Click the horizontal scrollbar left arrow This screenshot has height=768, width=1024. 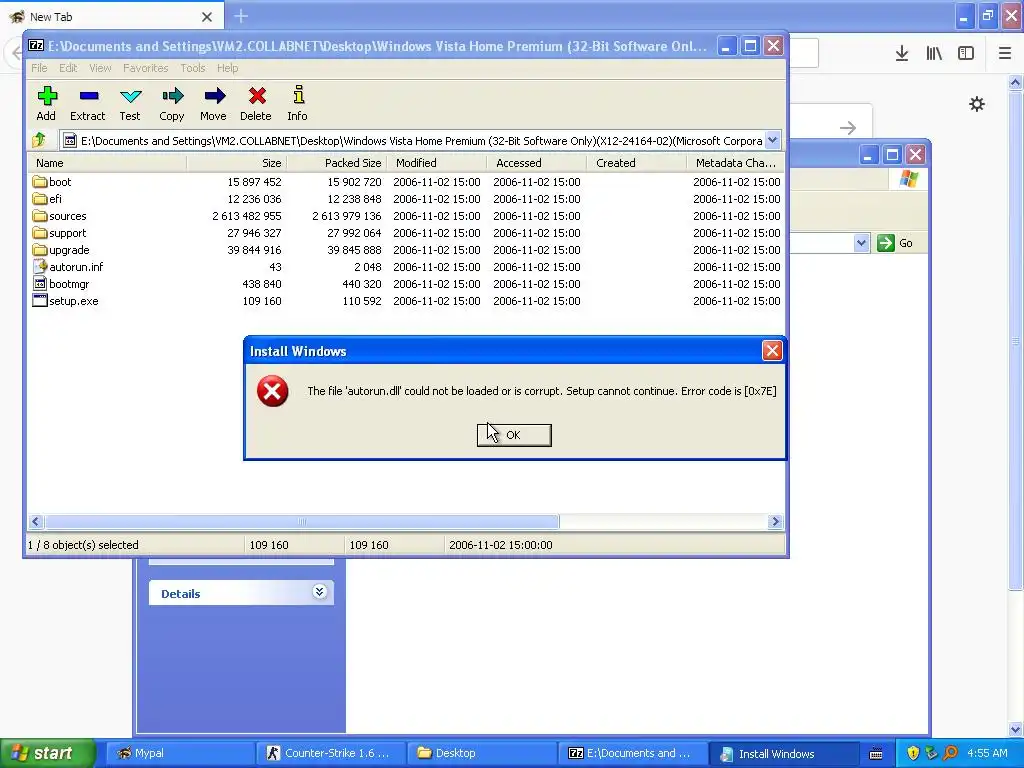tap(36, 521)
